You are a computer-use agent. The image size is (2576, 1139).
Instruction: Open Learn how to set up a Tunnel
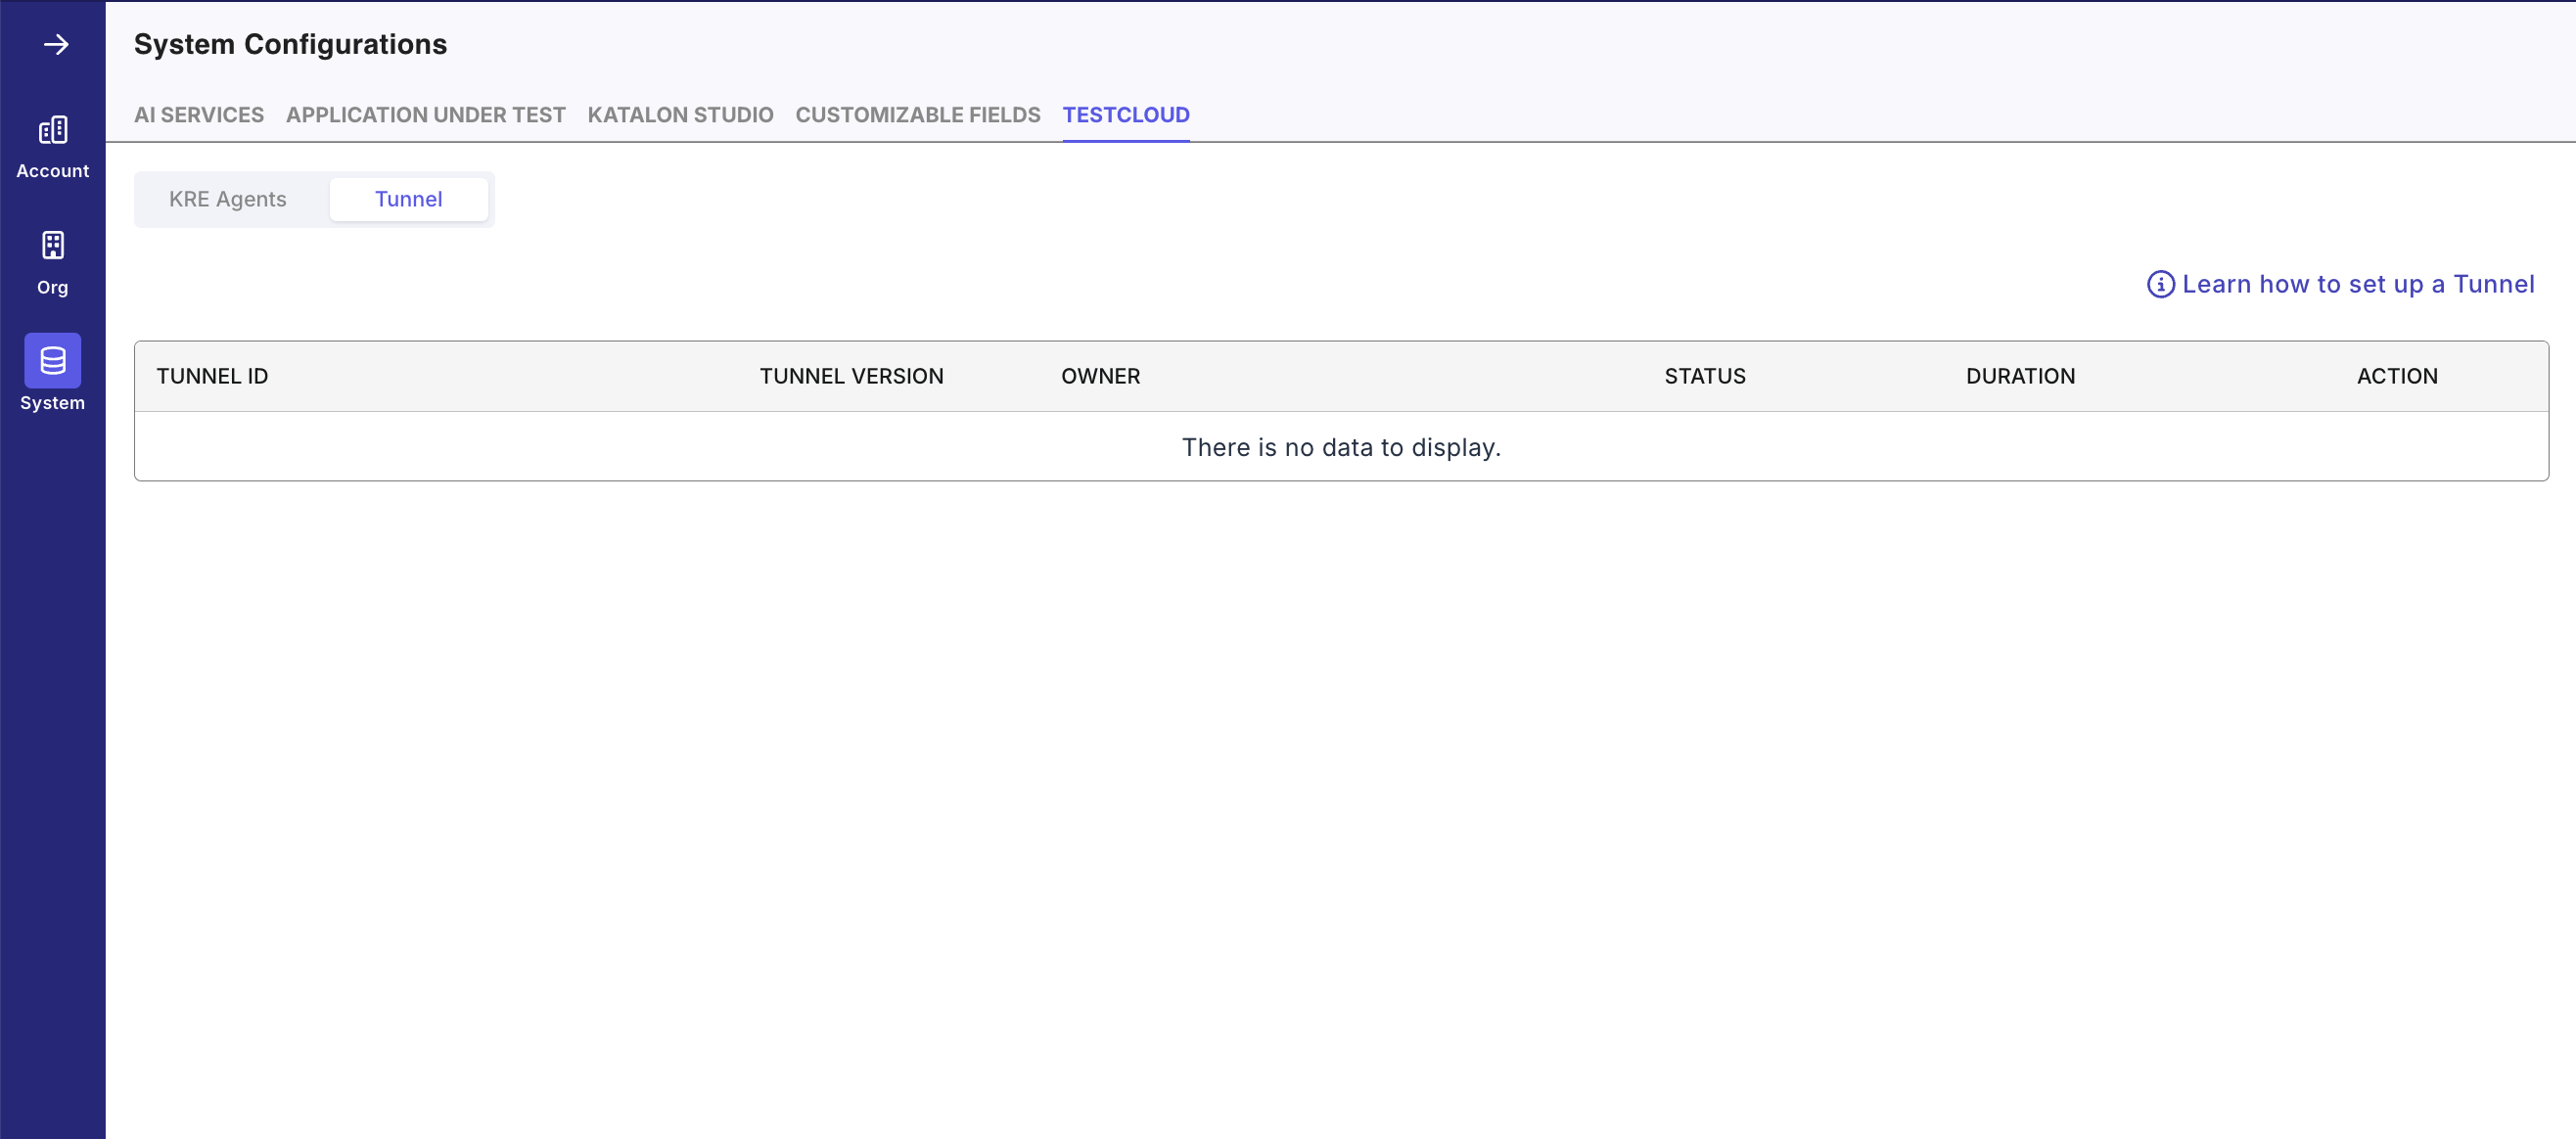pyautogui.click(x=2357, y=284)
